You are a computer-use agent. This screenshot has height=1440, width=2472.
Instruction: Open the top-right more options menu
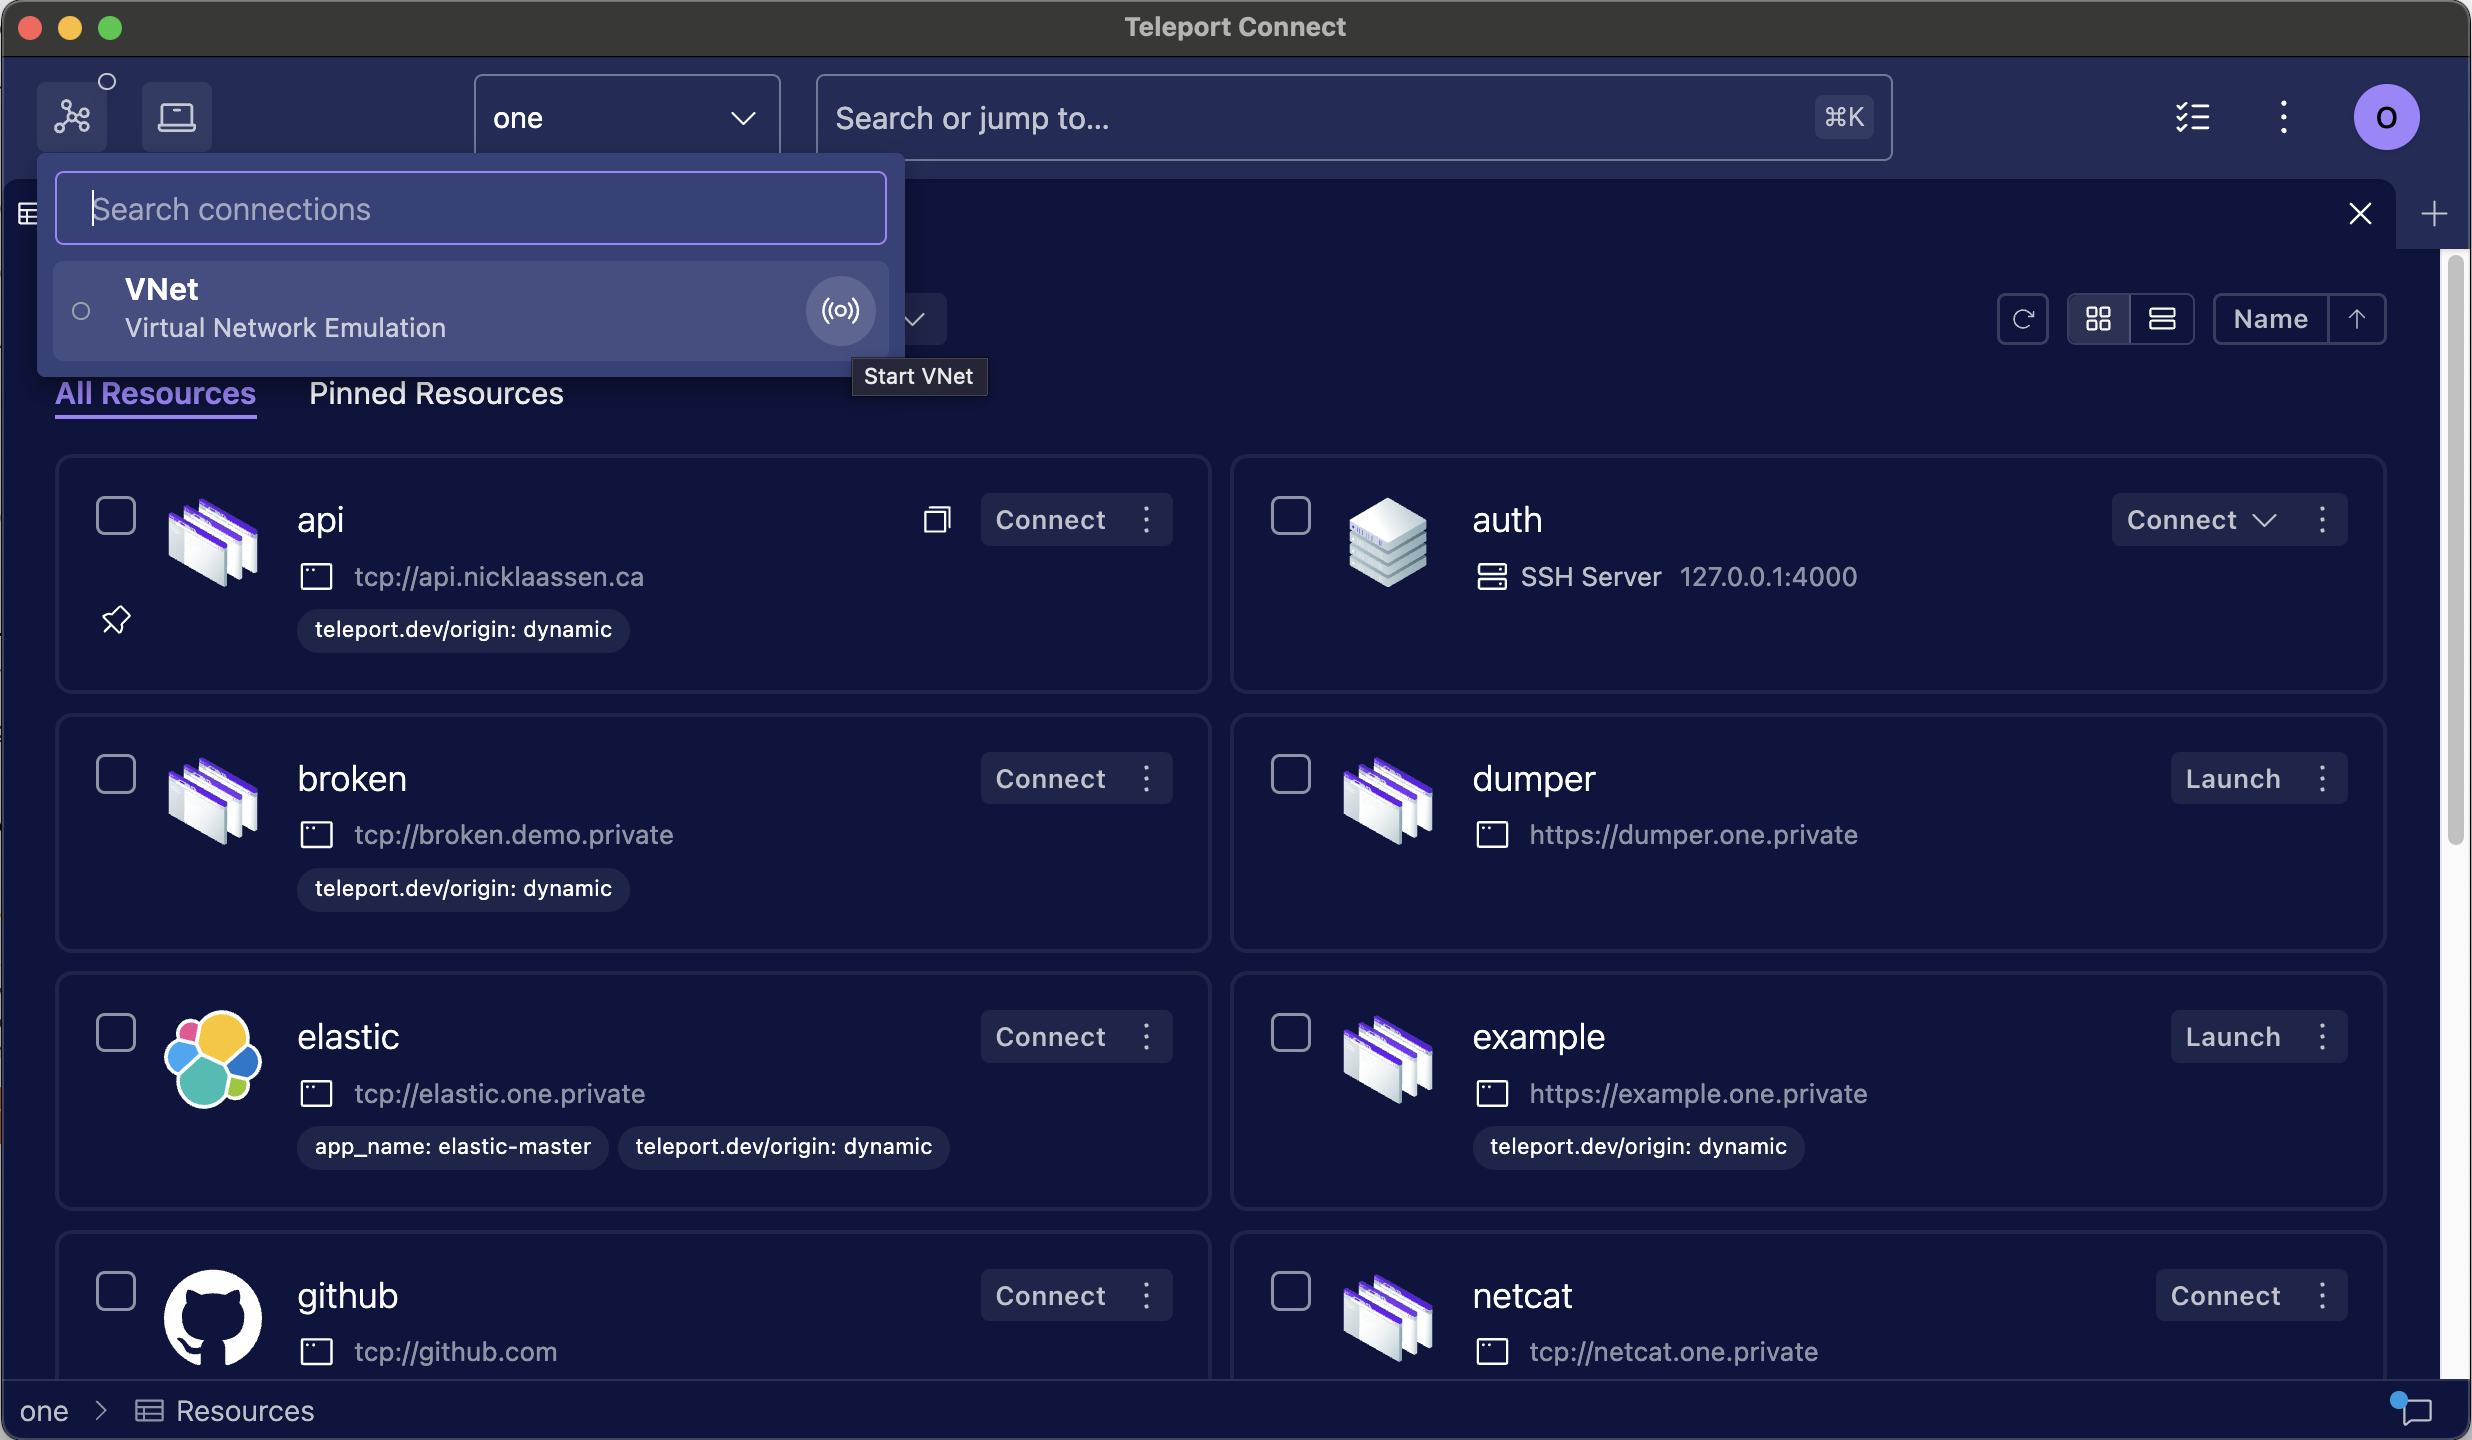click(2283, 117)
